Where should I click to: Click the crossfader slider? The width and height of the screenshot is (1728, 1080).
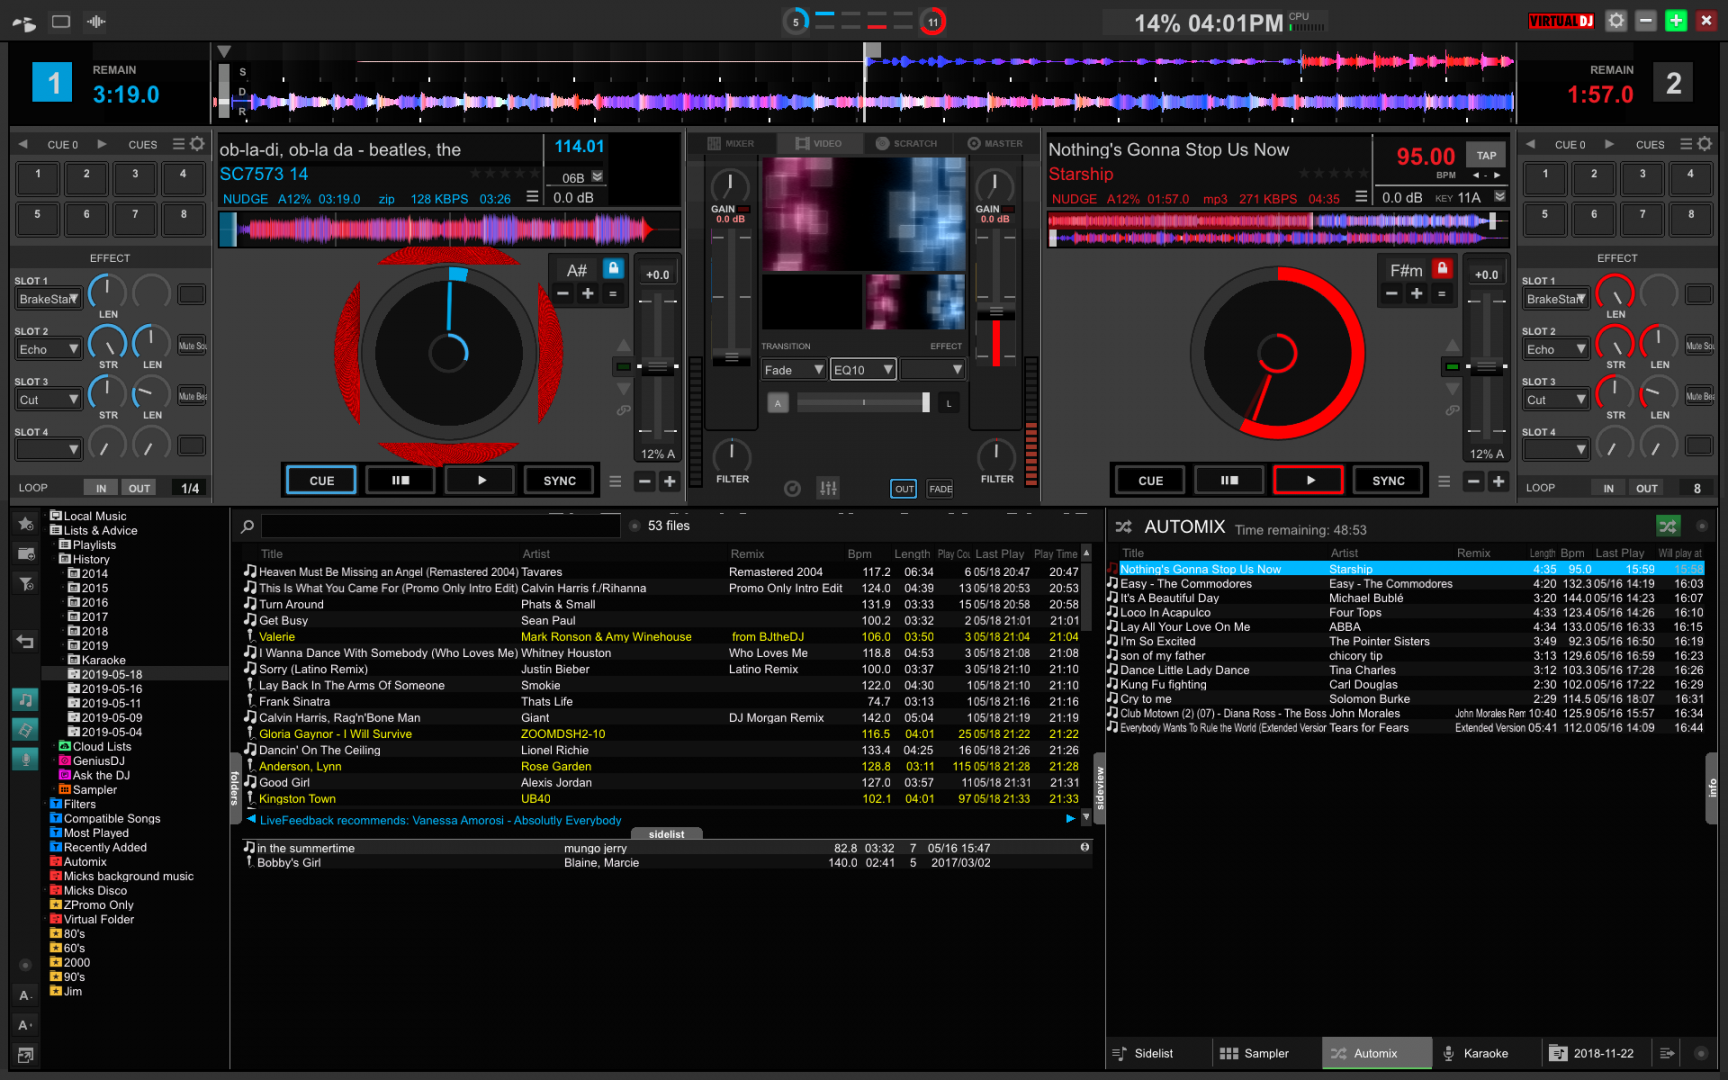coord(863,402)
